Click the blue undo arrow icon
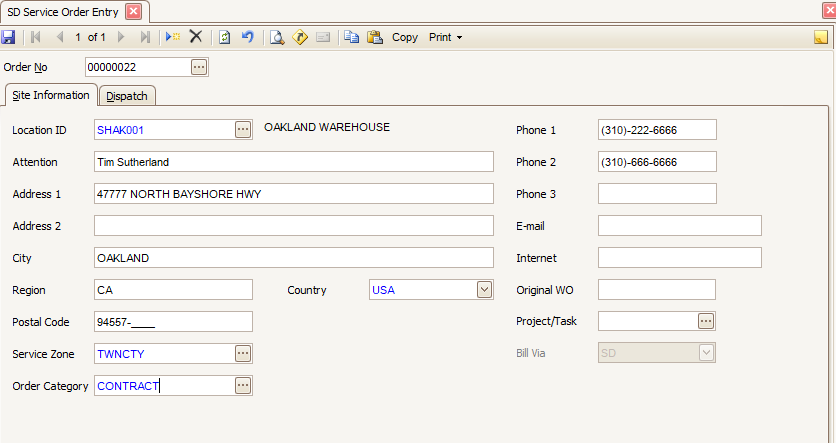Viewport: 836px width, 443px height. [x=246, y=37]
